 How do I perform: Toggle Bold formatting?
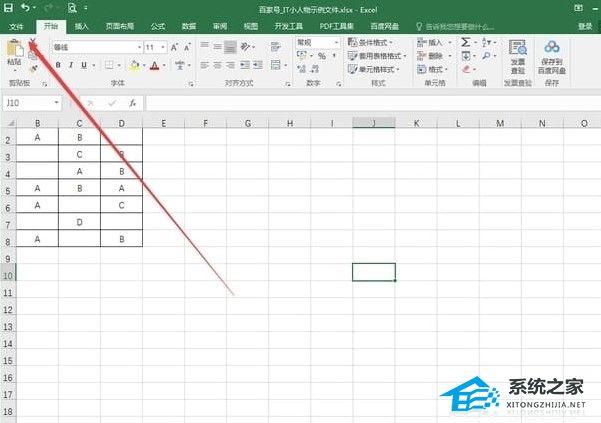pyautogui.click(x=58, y=65)
